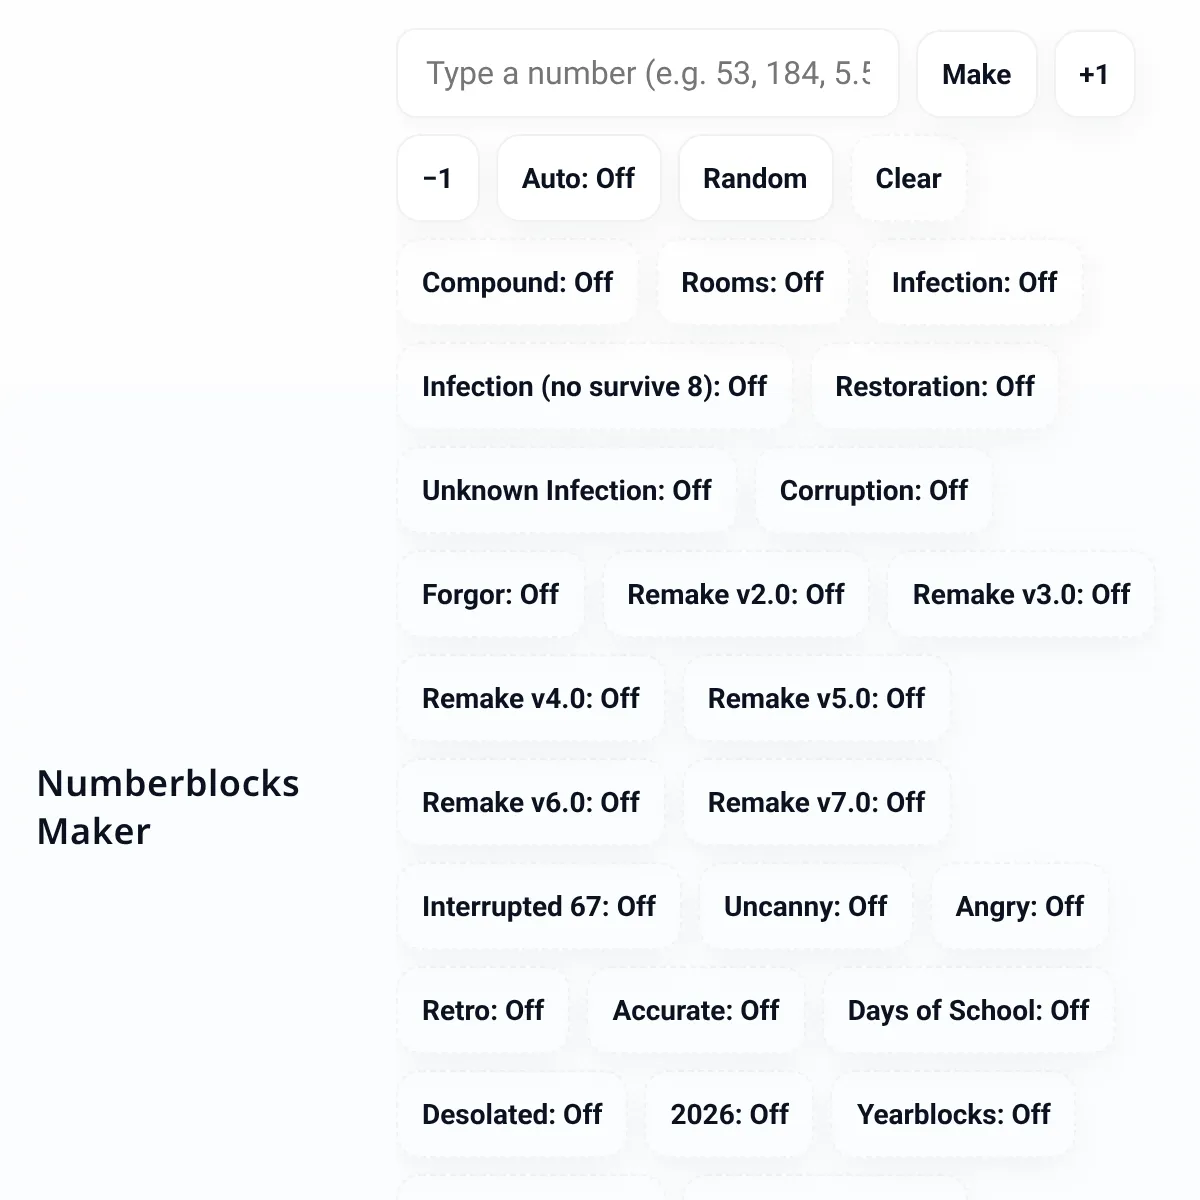Decrement with the −1 button

click(x=438, y=179)
